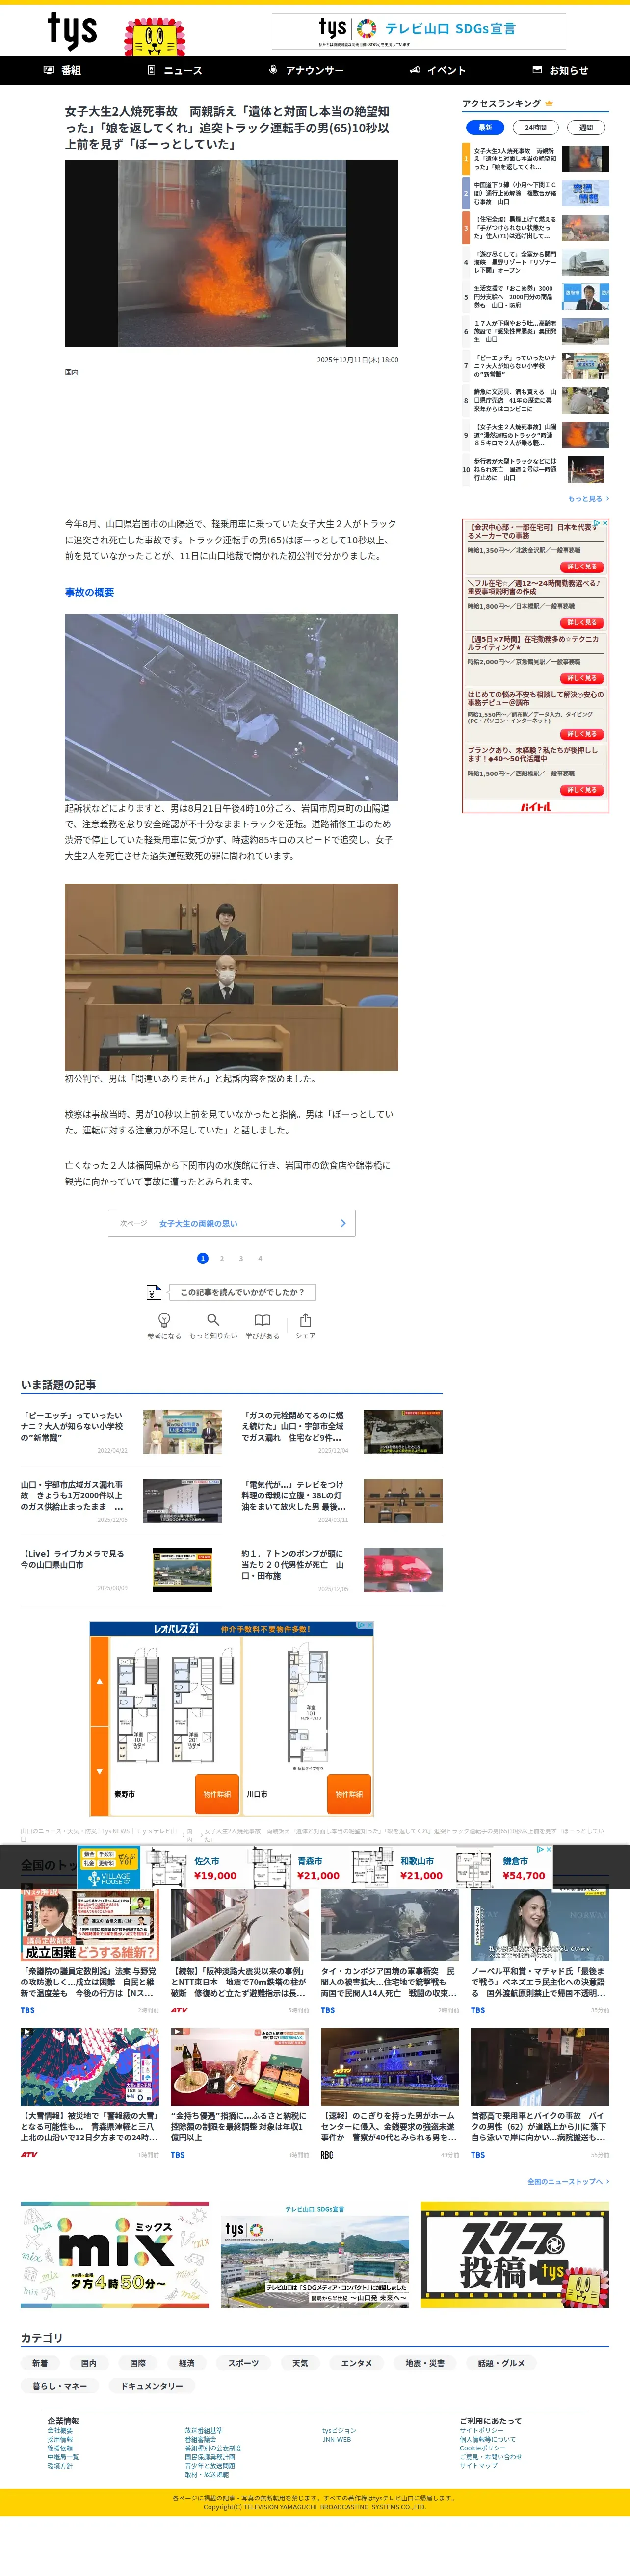630x2576 pixels.
Task: Select the 最新 ranking tab
Action: [x=485, y=127]
